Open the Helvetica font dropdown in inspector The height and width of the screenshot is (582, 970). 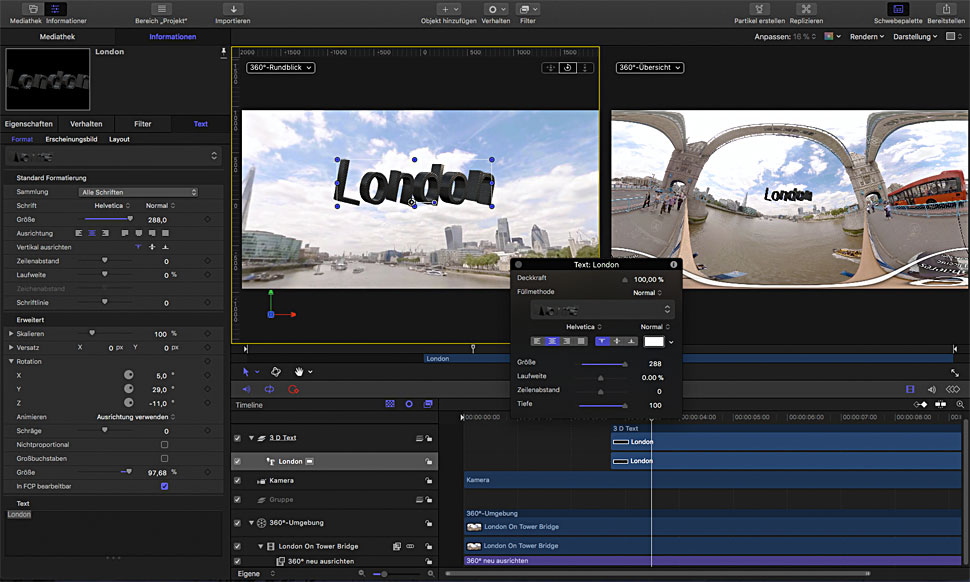112,205
